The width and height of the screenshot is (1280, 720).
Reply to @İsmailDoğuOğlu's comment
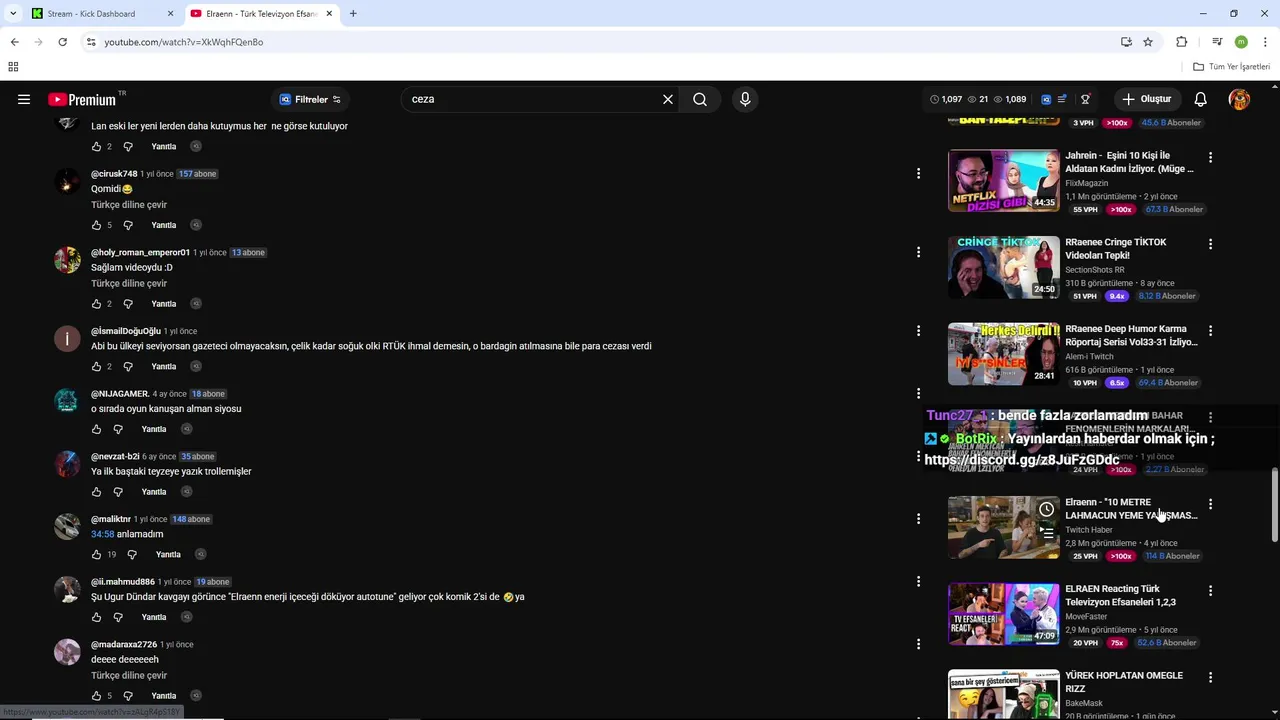(x=163, y=366)
